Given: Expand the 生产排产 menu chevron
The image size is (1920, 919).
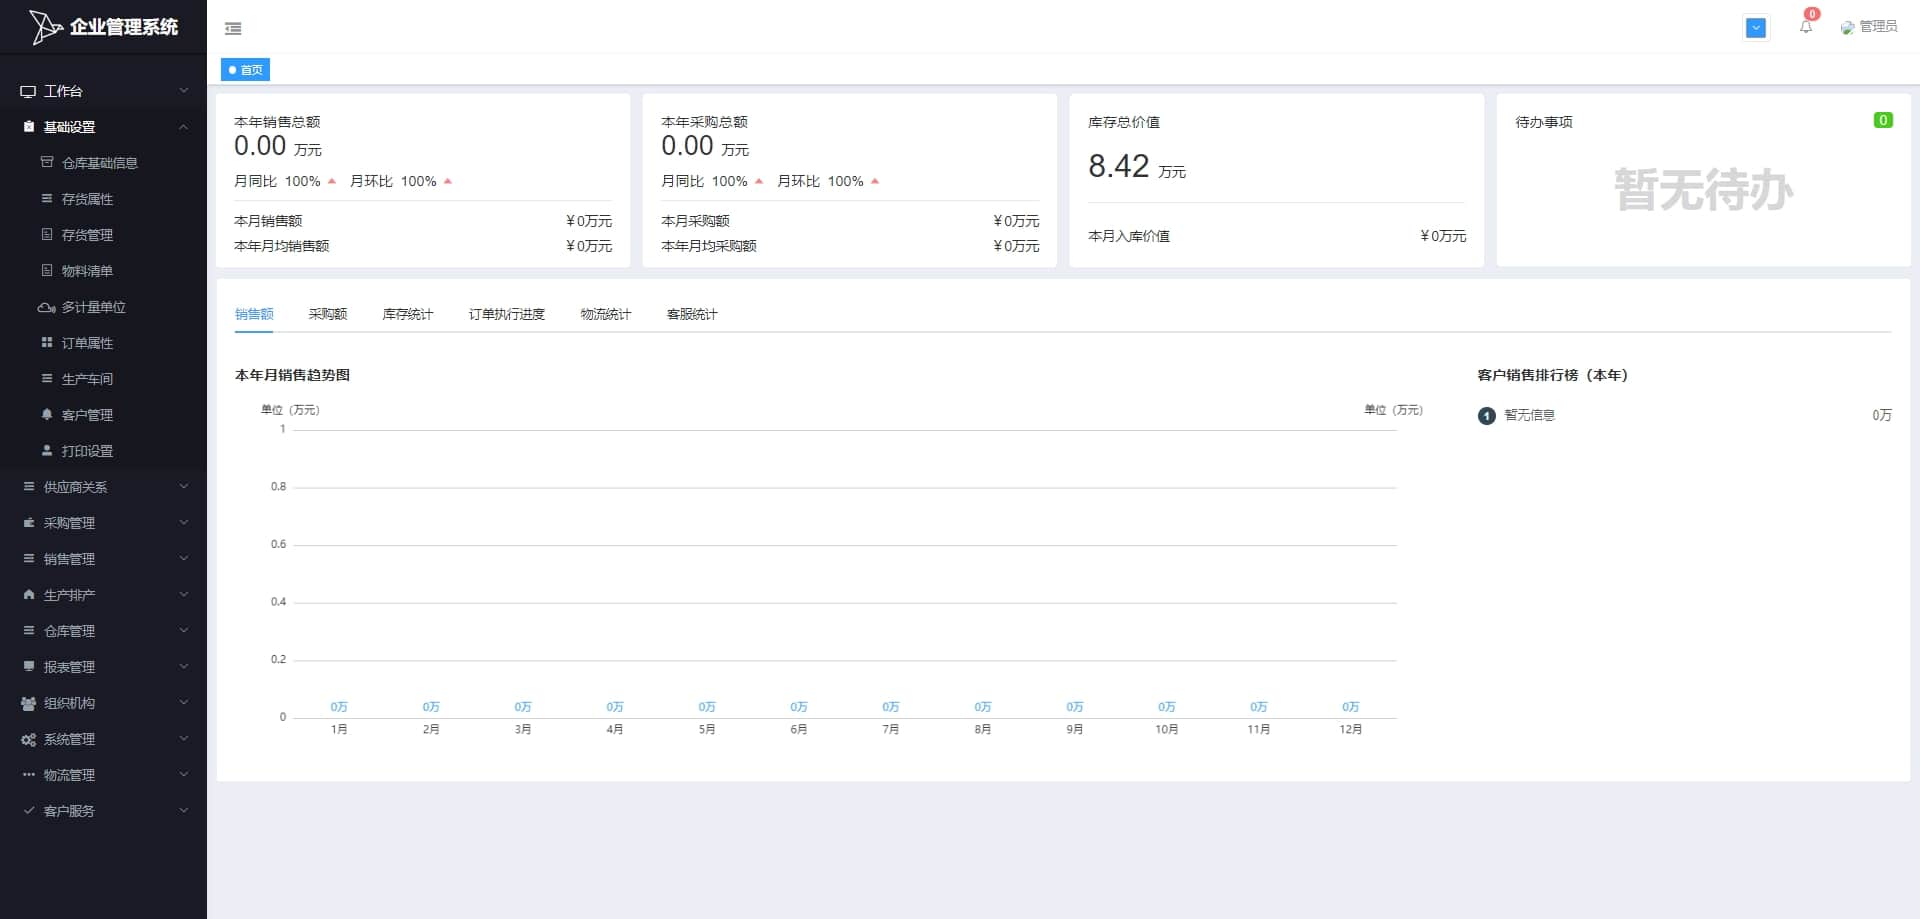Looking at the screenshot, I should [184, 594].
